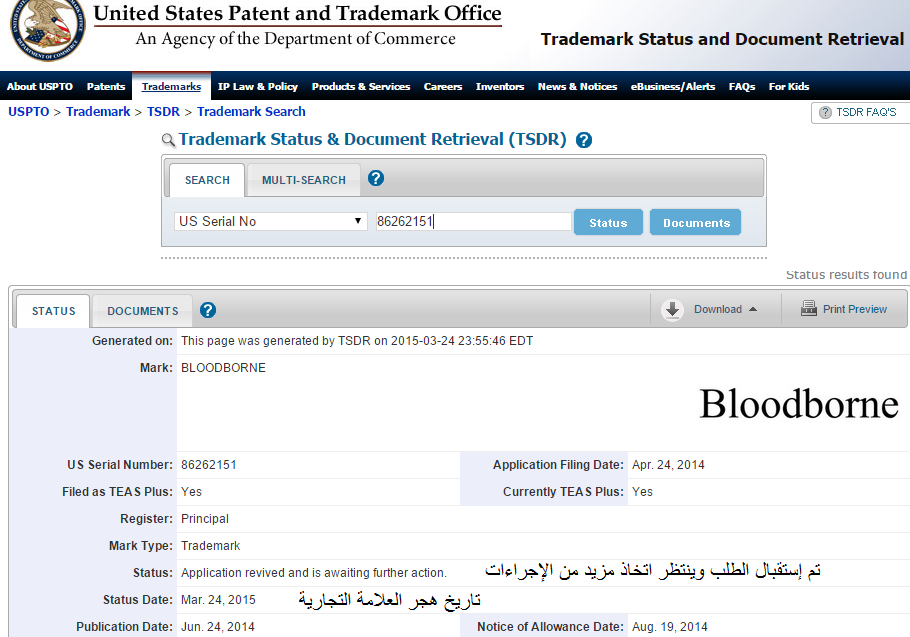This screenshot has height=637, width=910.
Task: Click the TSDR FAQ'S question icon
Action: coord(825,112)
